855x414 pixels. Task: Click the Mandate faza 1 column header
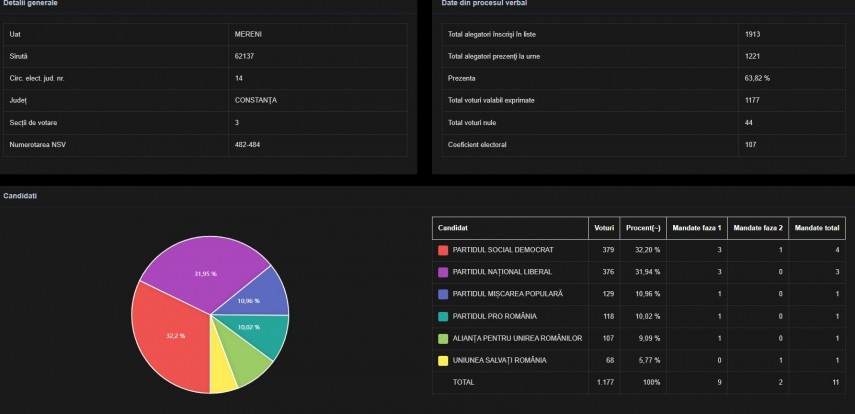coord(697,228)
